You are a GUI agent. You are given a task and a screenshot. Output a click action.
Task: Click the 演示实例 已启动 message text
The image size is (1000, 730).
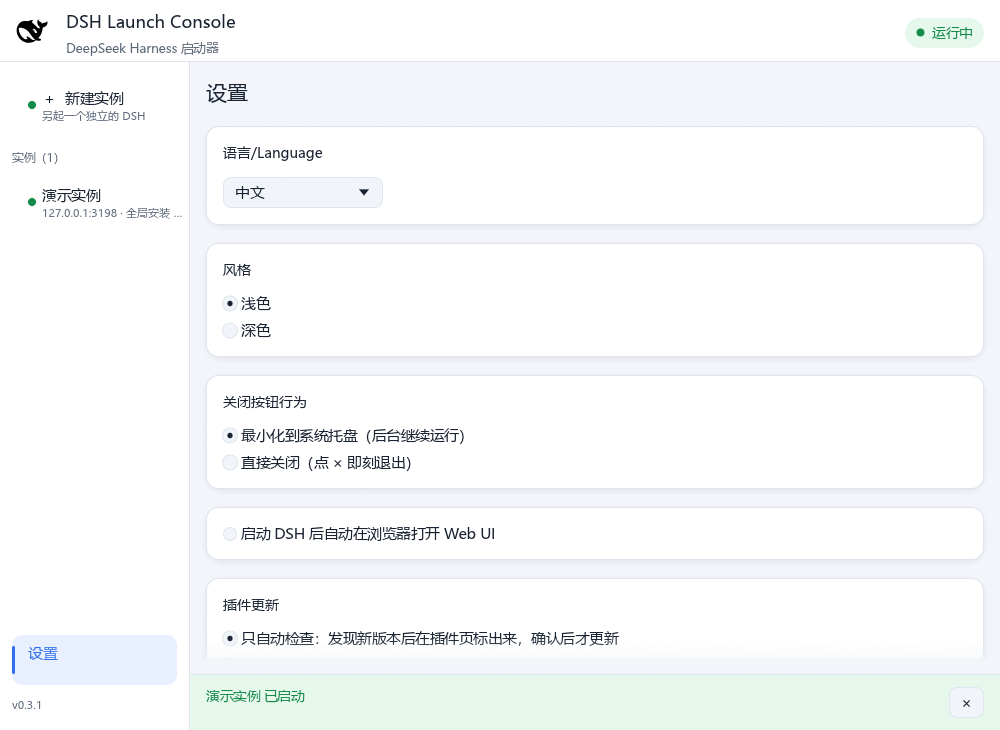pos(255,696)
